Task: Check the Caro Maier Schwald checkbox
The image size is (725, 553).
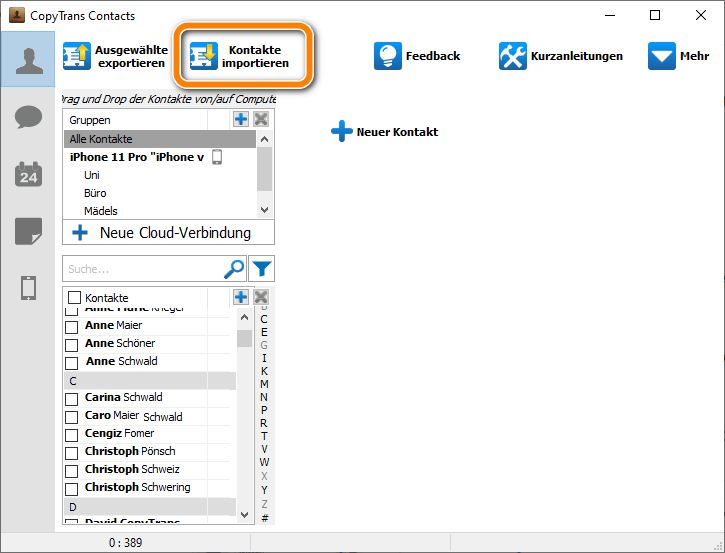Action: coord(72,418)
